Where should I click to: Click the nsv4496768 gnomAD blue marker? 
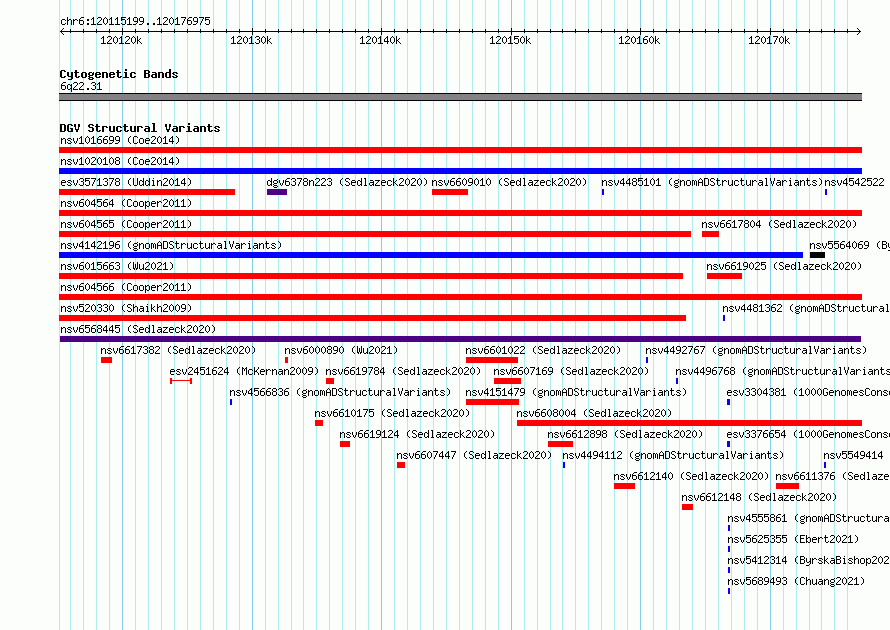pos(677,381)
